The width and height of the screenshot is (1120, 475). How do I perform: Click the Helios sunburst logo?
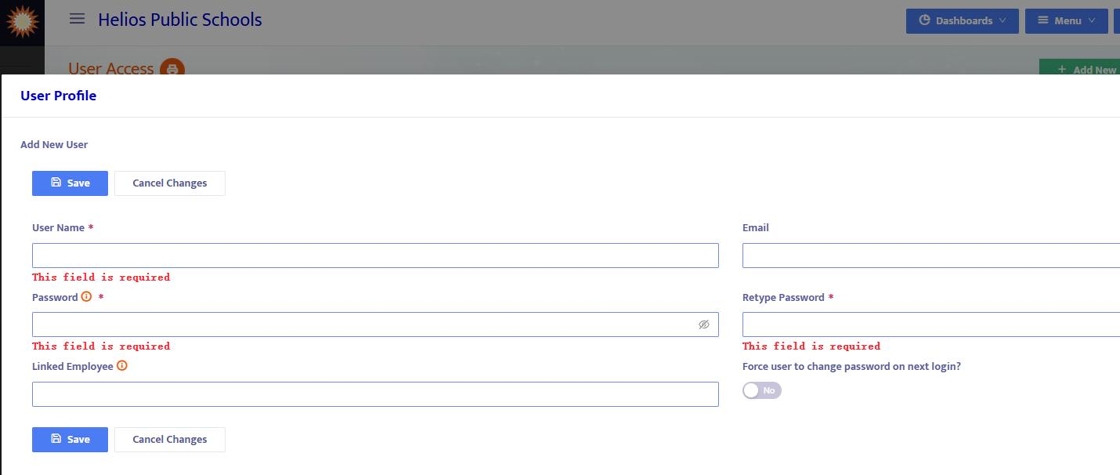[x=22, y=21]
